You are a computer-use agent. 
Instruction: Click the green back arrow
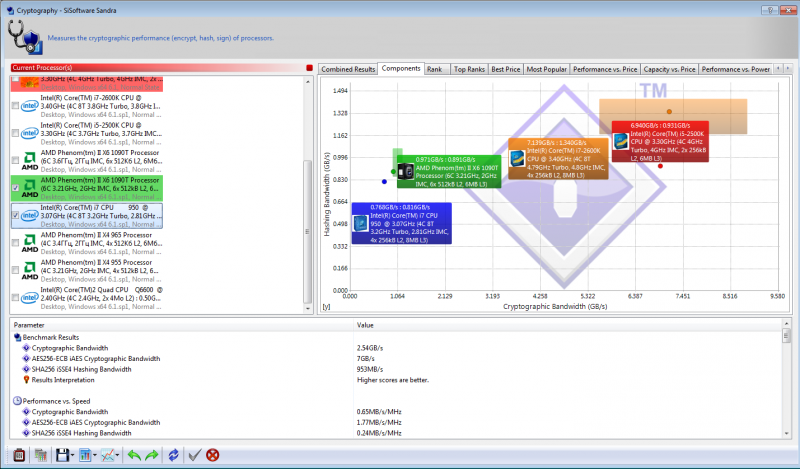click(x=134, y=455)
